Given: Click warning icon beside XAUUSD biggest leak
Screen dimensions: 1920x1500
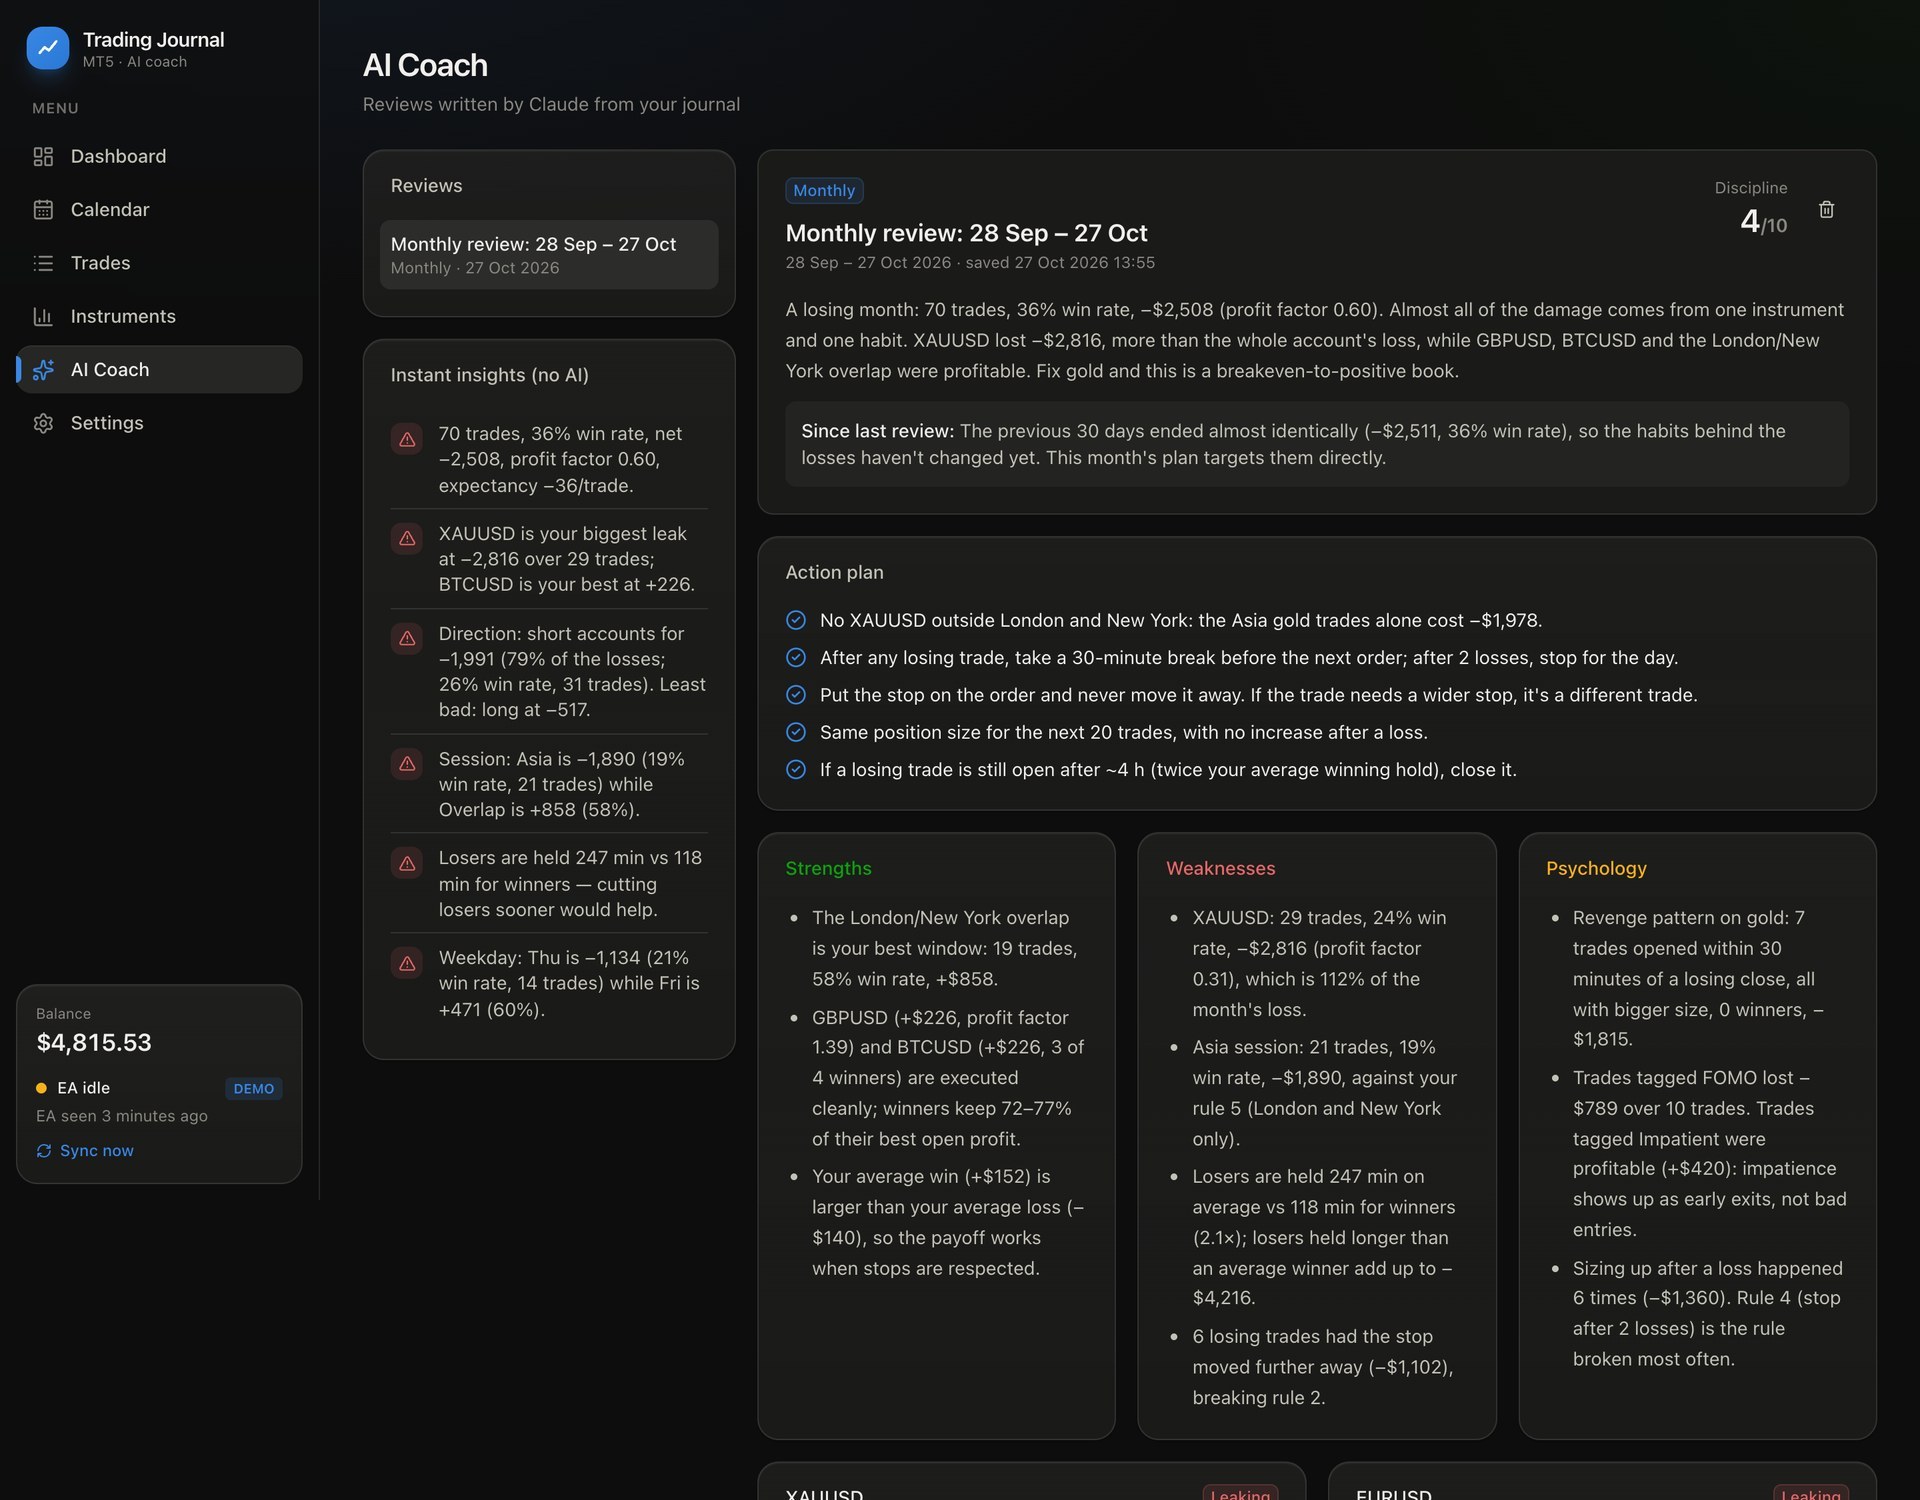Looking at the screenshot, I should click(407, 538).
